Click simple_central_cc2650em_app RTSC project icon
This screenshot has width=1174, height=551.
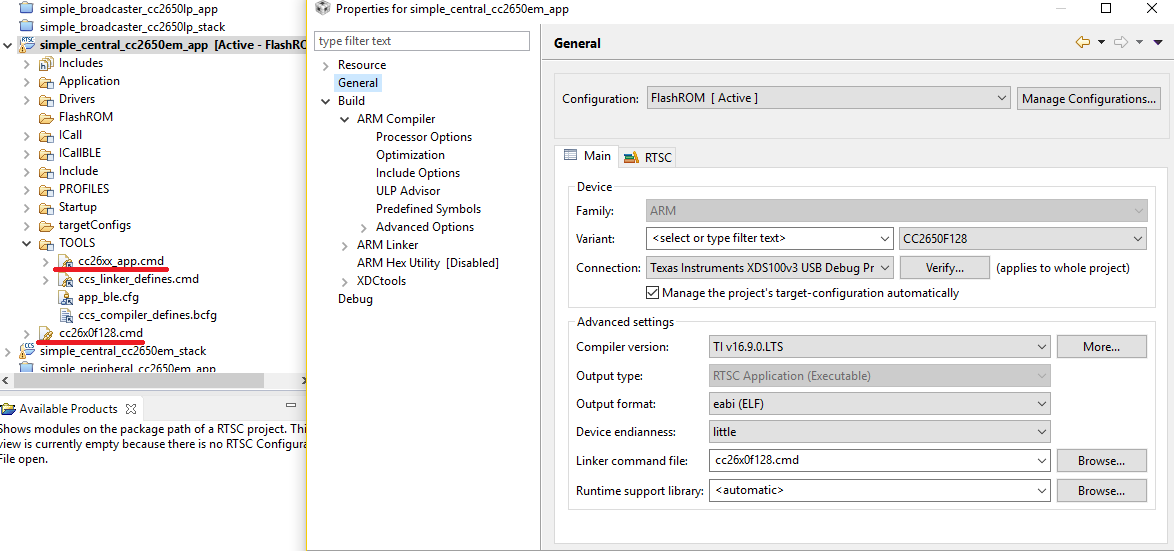(x=27, y=45)
